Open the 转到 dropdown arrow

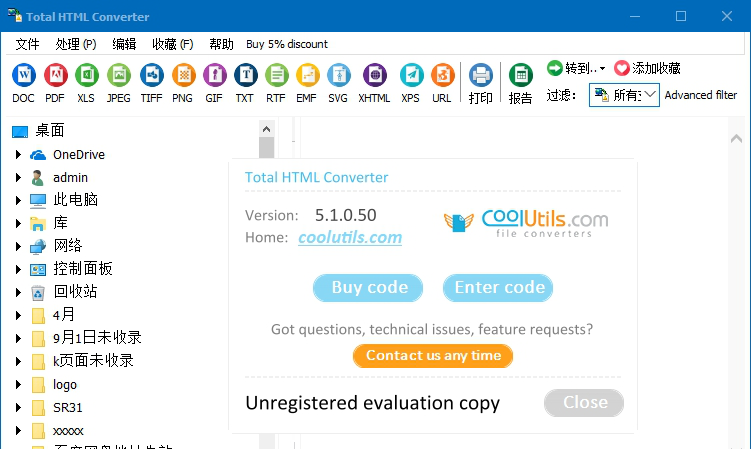(x=603, y=68)
